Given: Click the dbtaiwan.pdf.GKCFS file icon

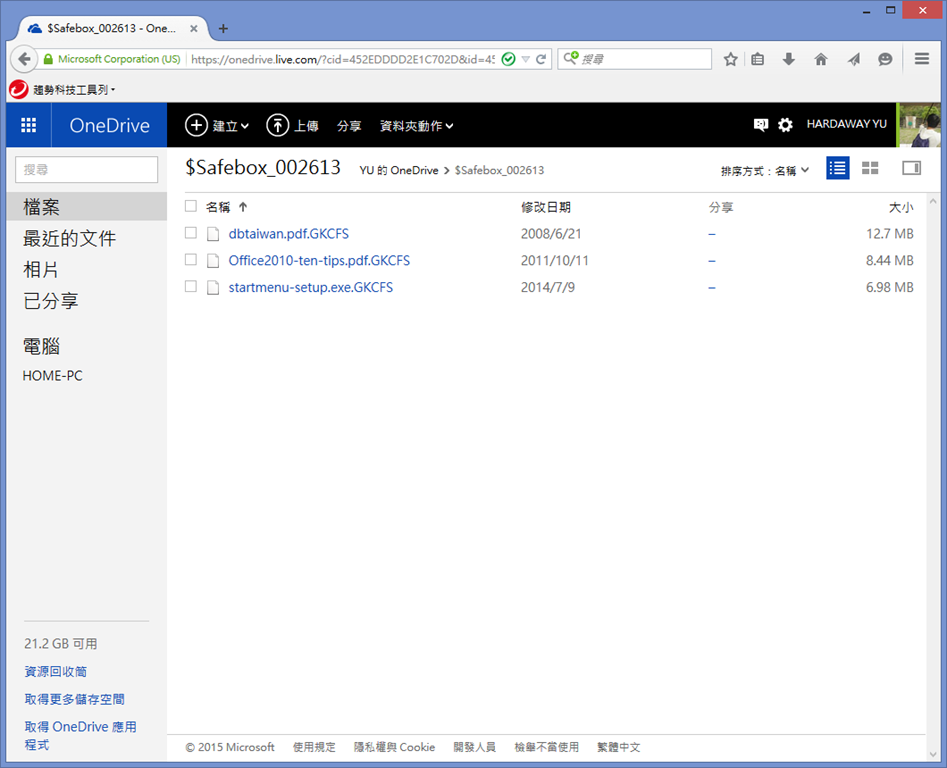Looking at the screenshot, I should 213,234.
